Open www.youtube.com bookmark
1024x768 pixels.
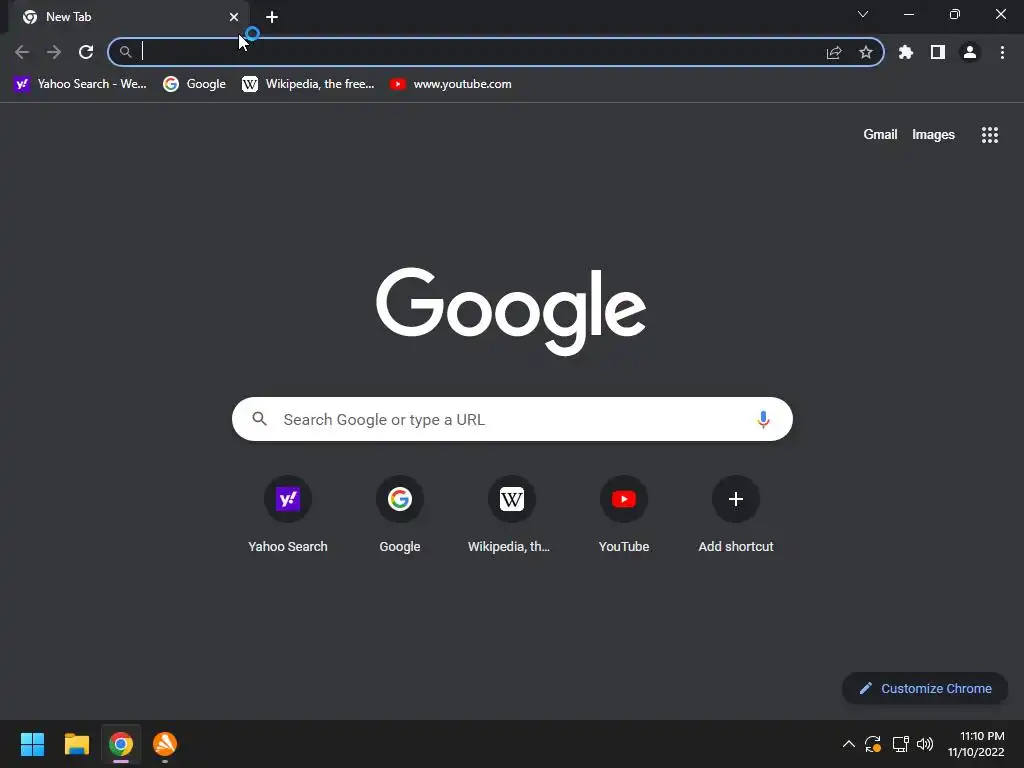(x=451, y=84)
